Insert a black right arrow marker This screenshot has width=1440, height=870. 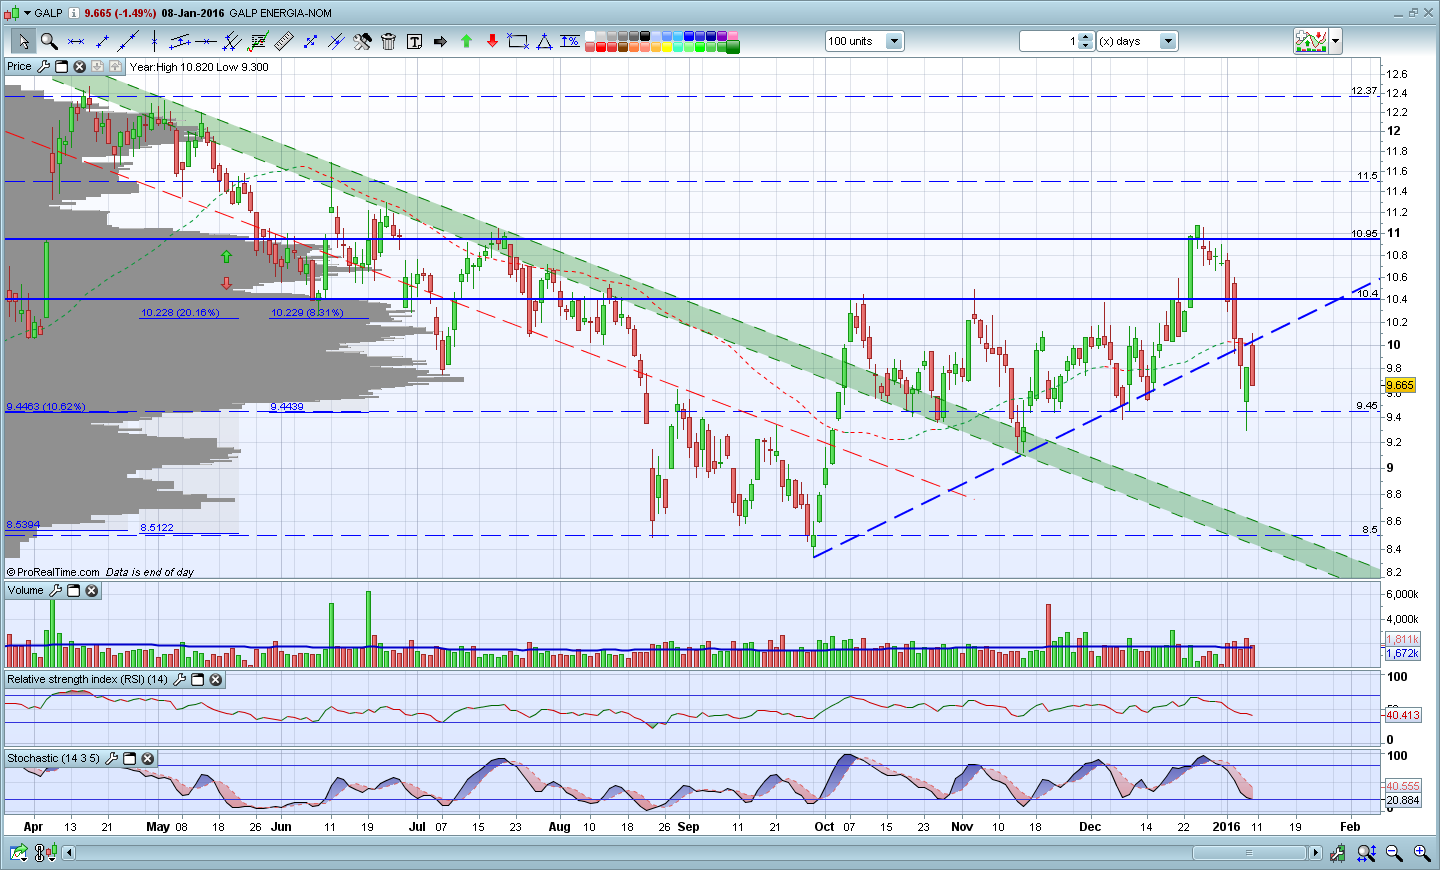click(x=440, y=41)
